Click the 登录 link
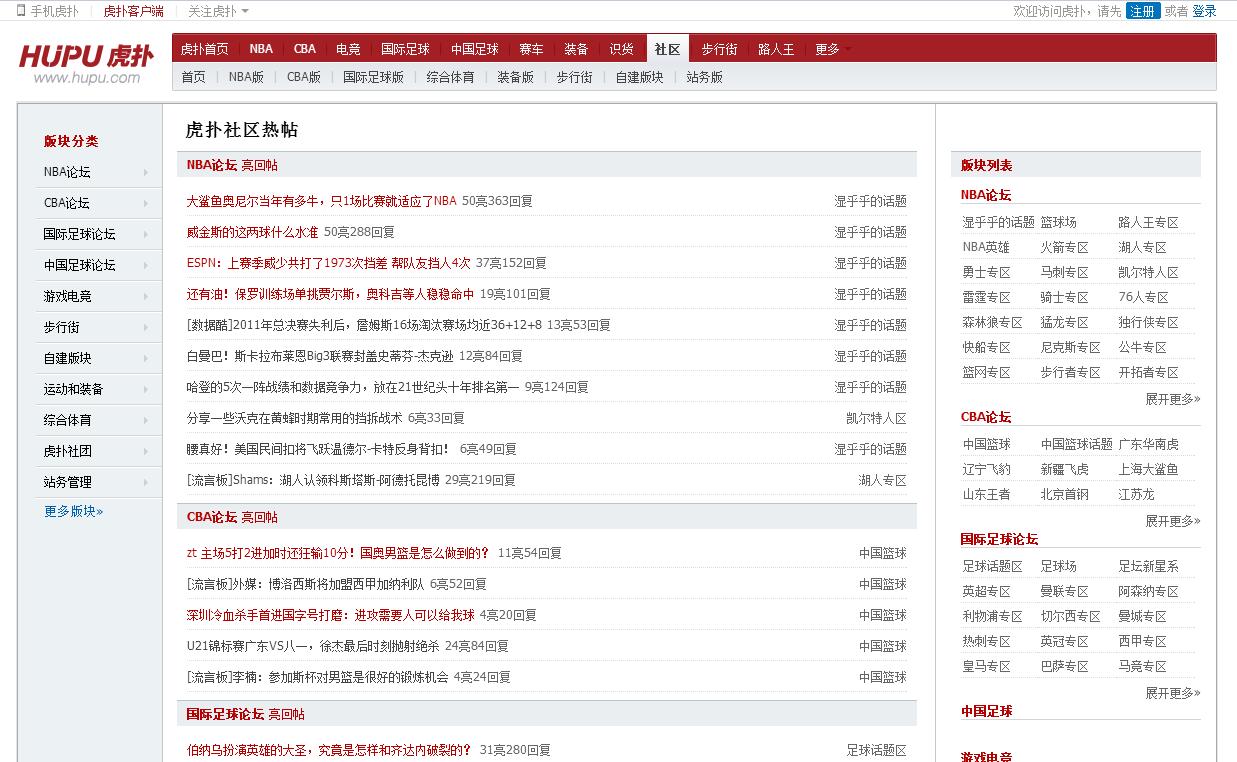 click(1204, 11)
